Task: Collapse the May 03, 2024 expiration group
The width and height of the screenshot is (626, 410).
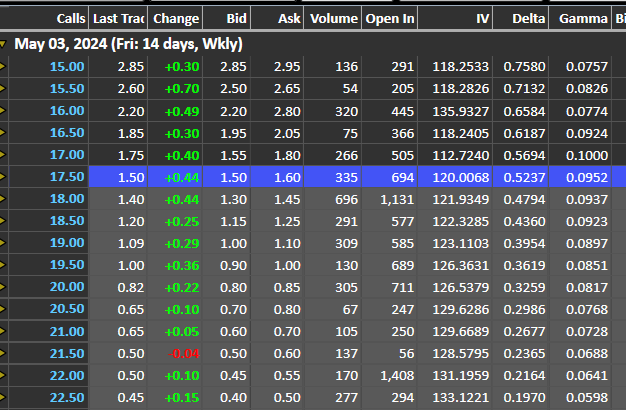Action: (x=3, y=44)
